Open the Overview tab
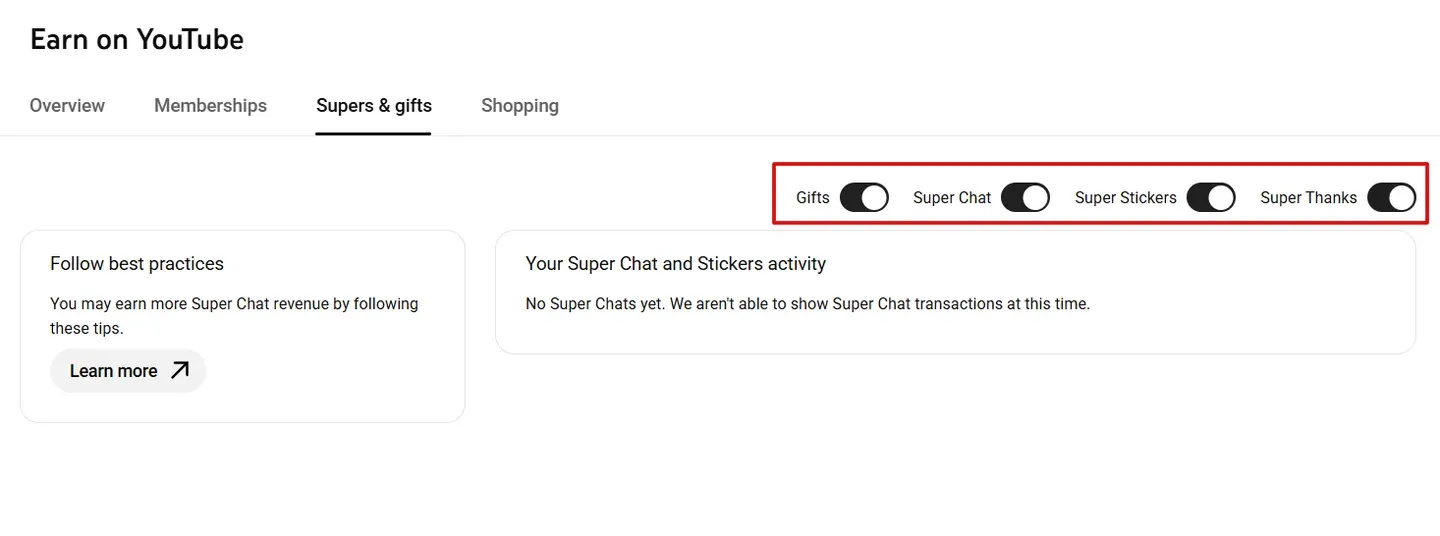 pos(67,106)
